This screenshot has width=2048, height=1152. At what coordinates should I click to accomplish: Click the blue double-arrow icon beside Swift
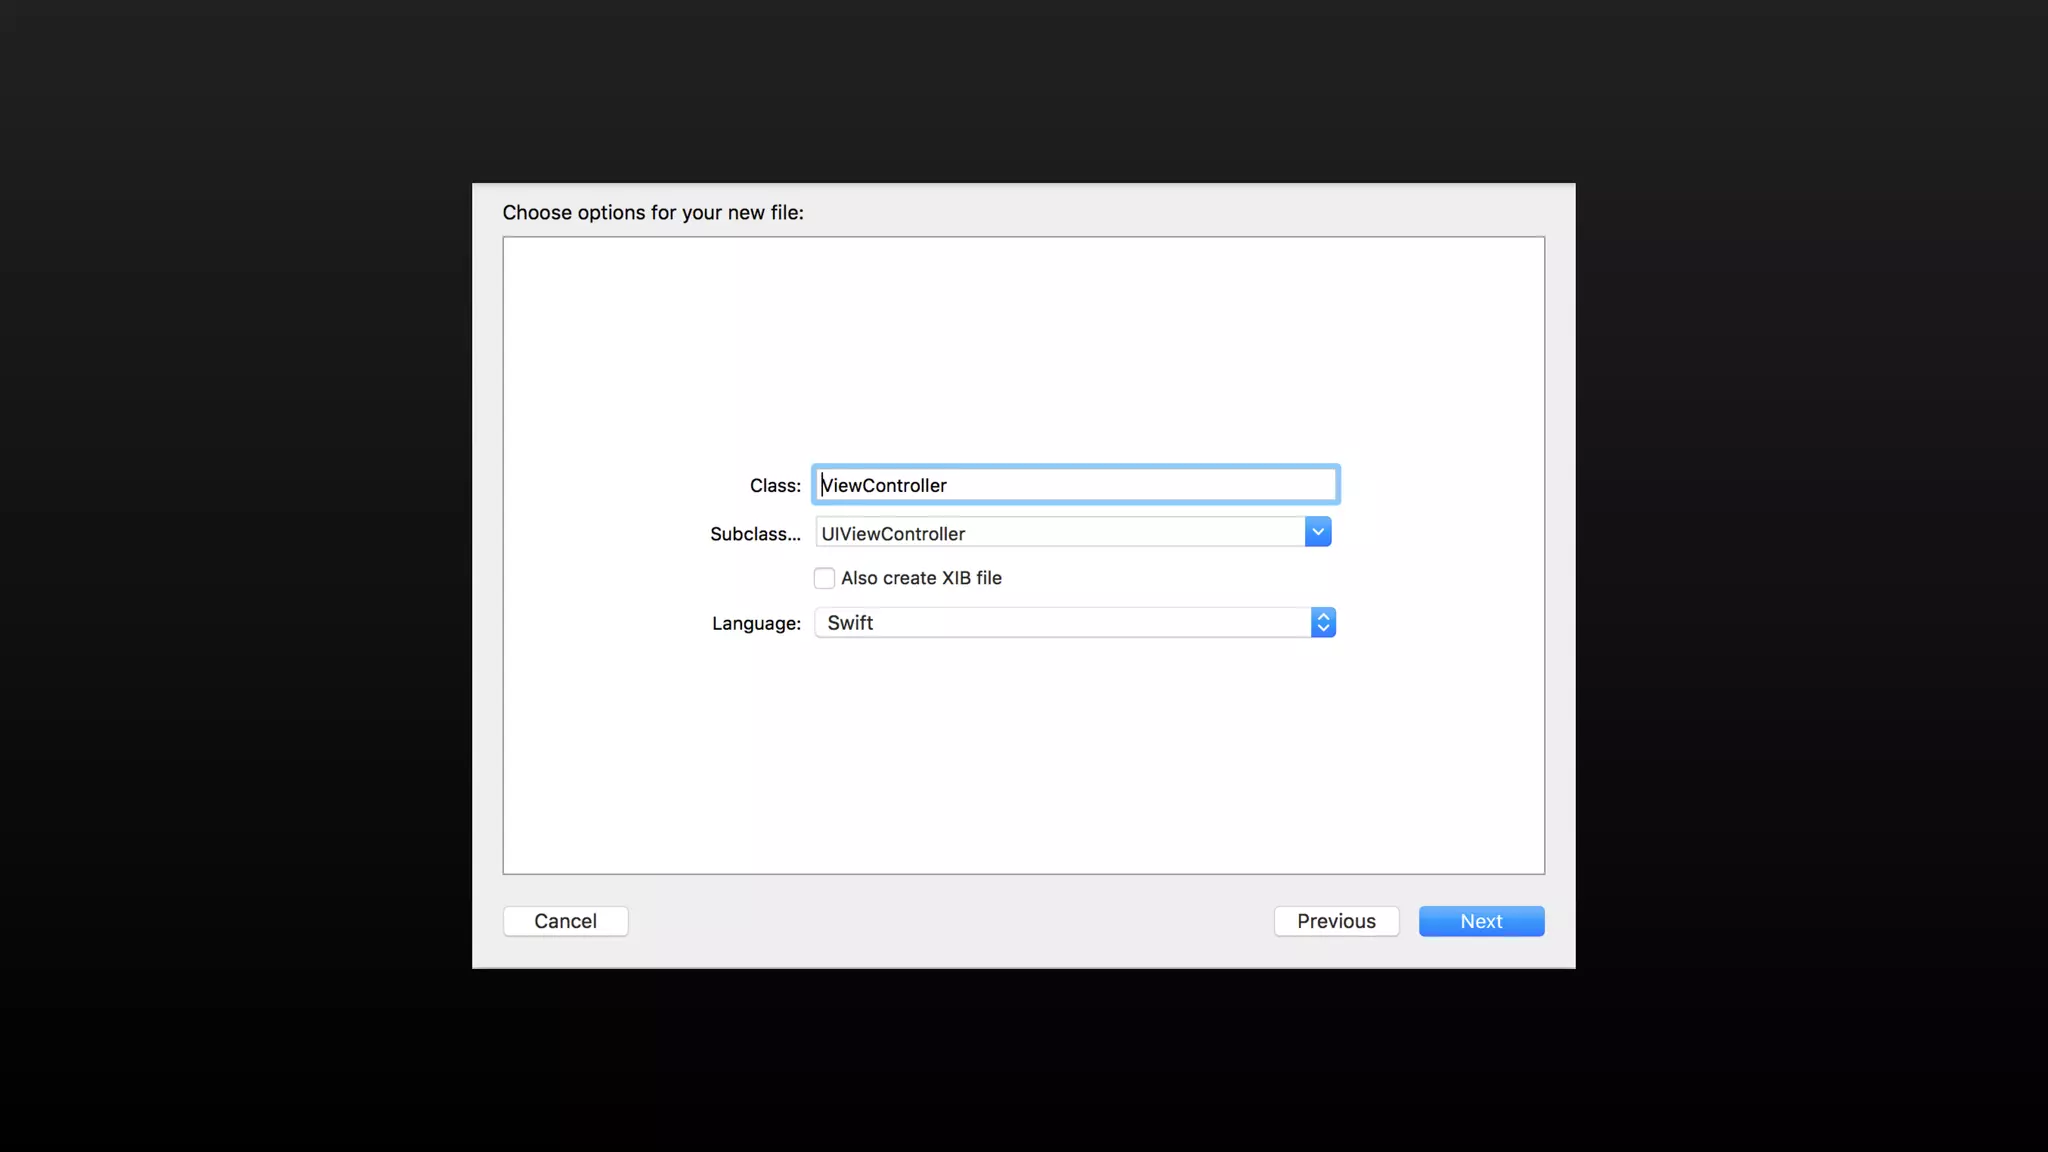[1323, 622]
